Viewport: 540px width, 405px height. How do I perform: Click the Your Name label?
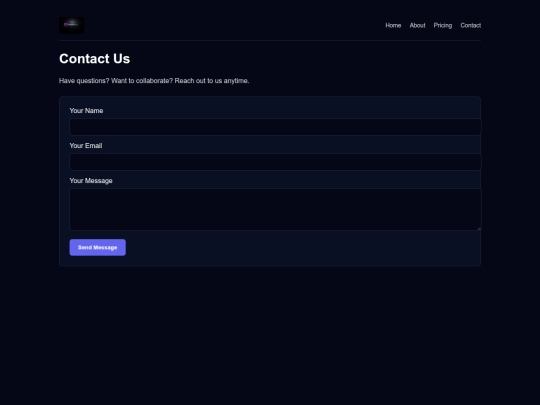tap(86, 111)
